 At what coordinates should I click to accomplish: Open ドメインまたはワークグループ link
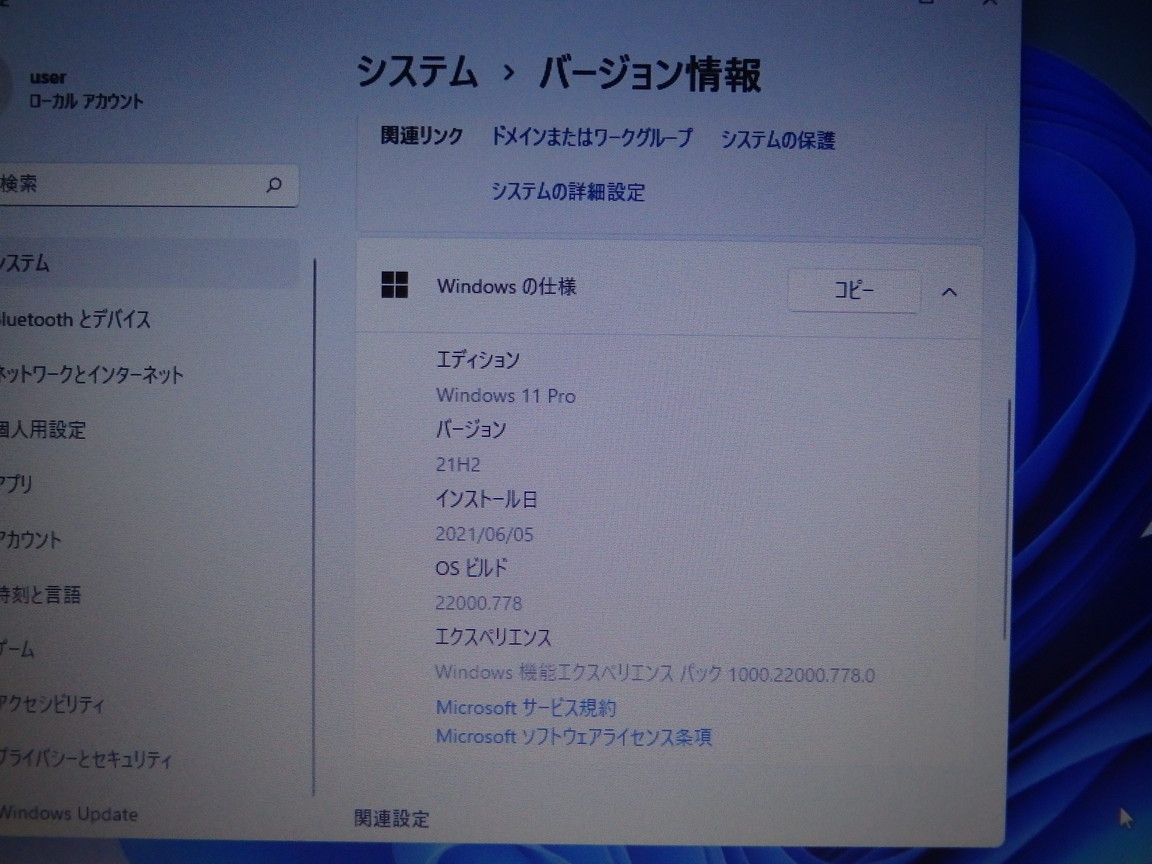click(591, 137)
